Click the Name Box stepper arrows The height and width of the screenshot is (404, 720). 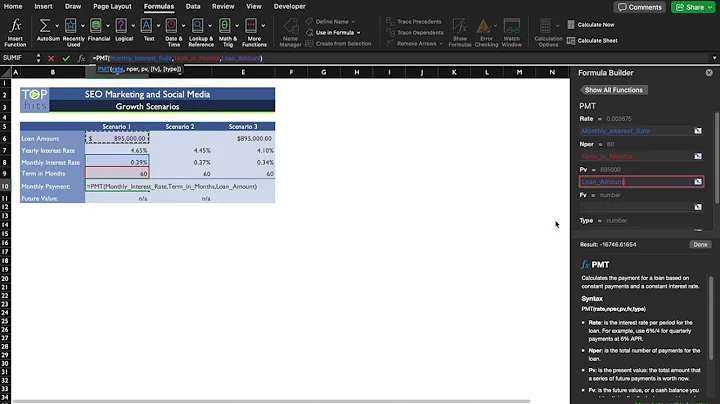tap(38, 58)
